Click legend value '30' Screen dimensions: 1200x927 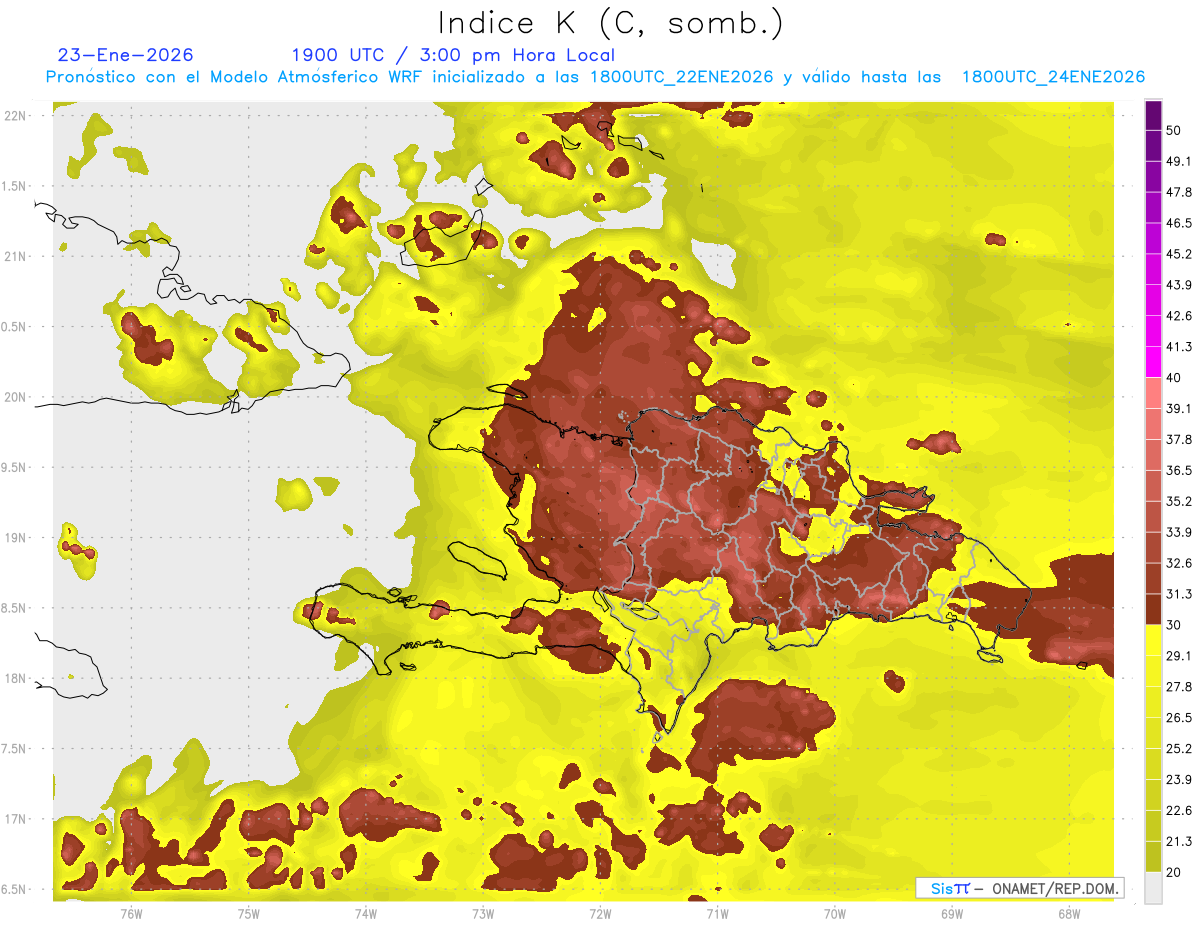tap(1175, 625)
